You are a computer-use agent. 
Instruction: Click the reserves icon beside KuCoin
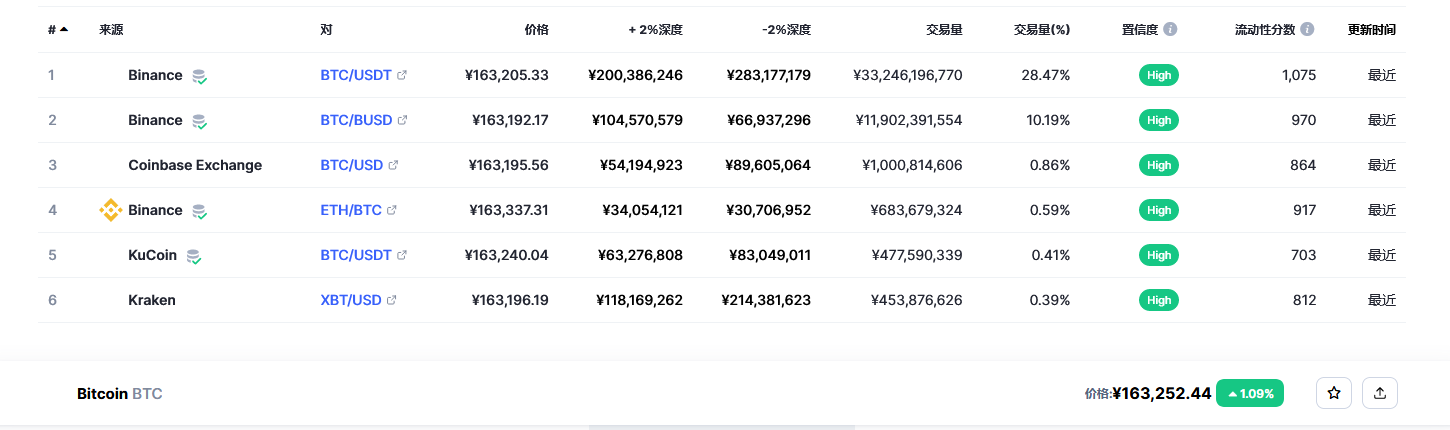point(194,256)
